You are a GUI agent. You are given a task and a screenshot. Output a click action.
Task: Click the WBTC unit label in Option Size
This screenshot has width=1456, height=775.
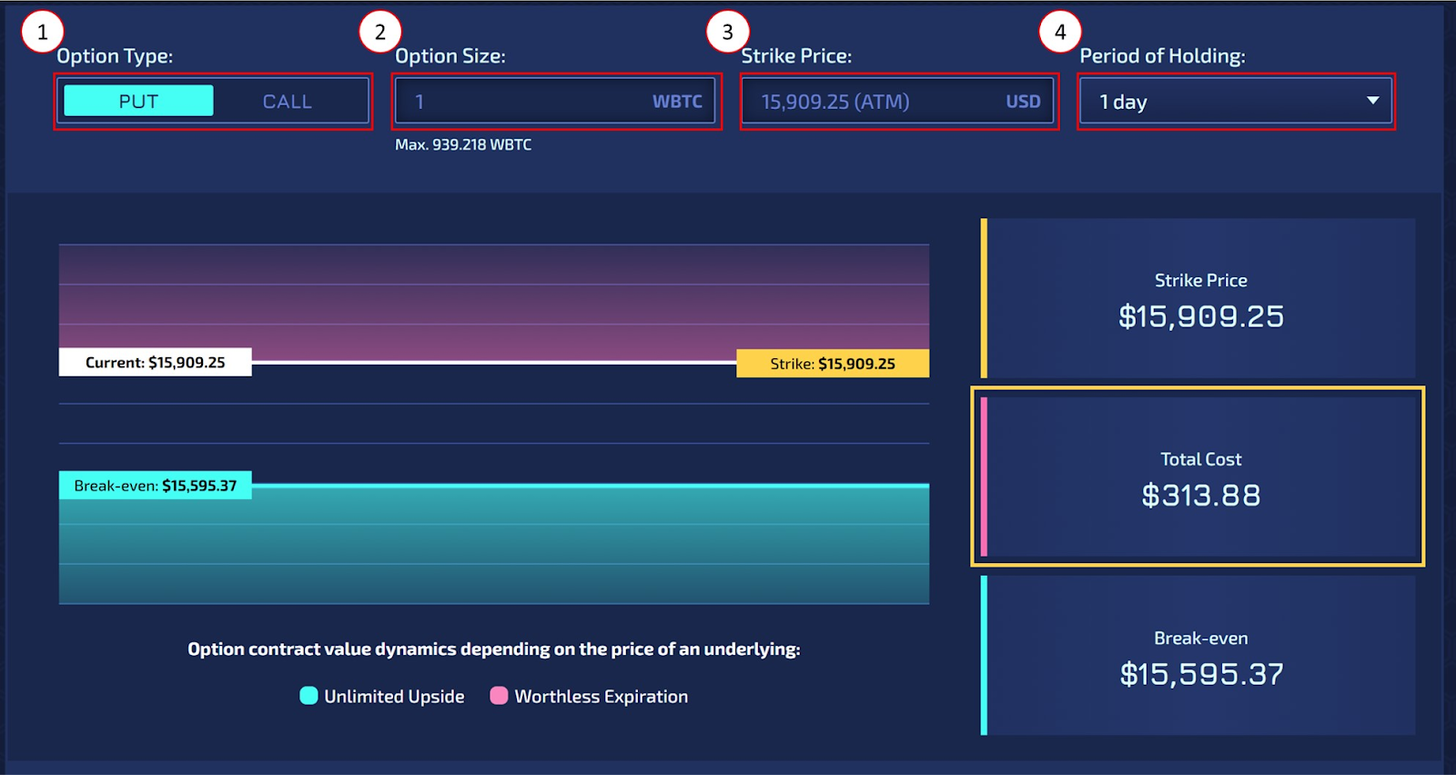pos(677,102)
